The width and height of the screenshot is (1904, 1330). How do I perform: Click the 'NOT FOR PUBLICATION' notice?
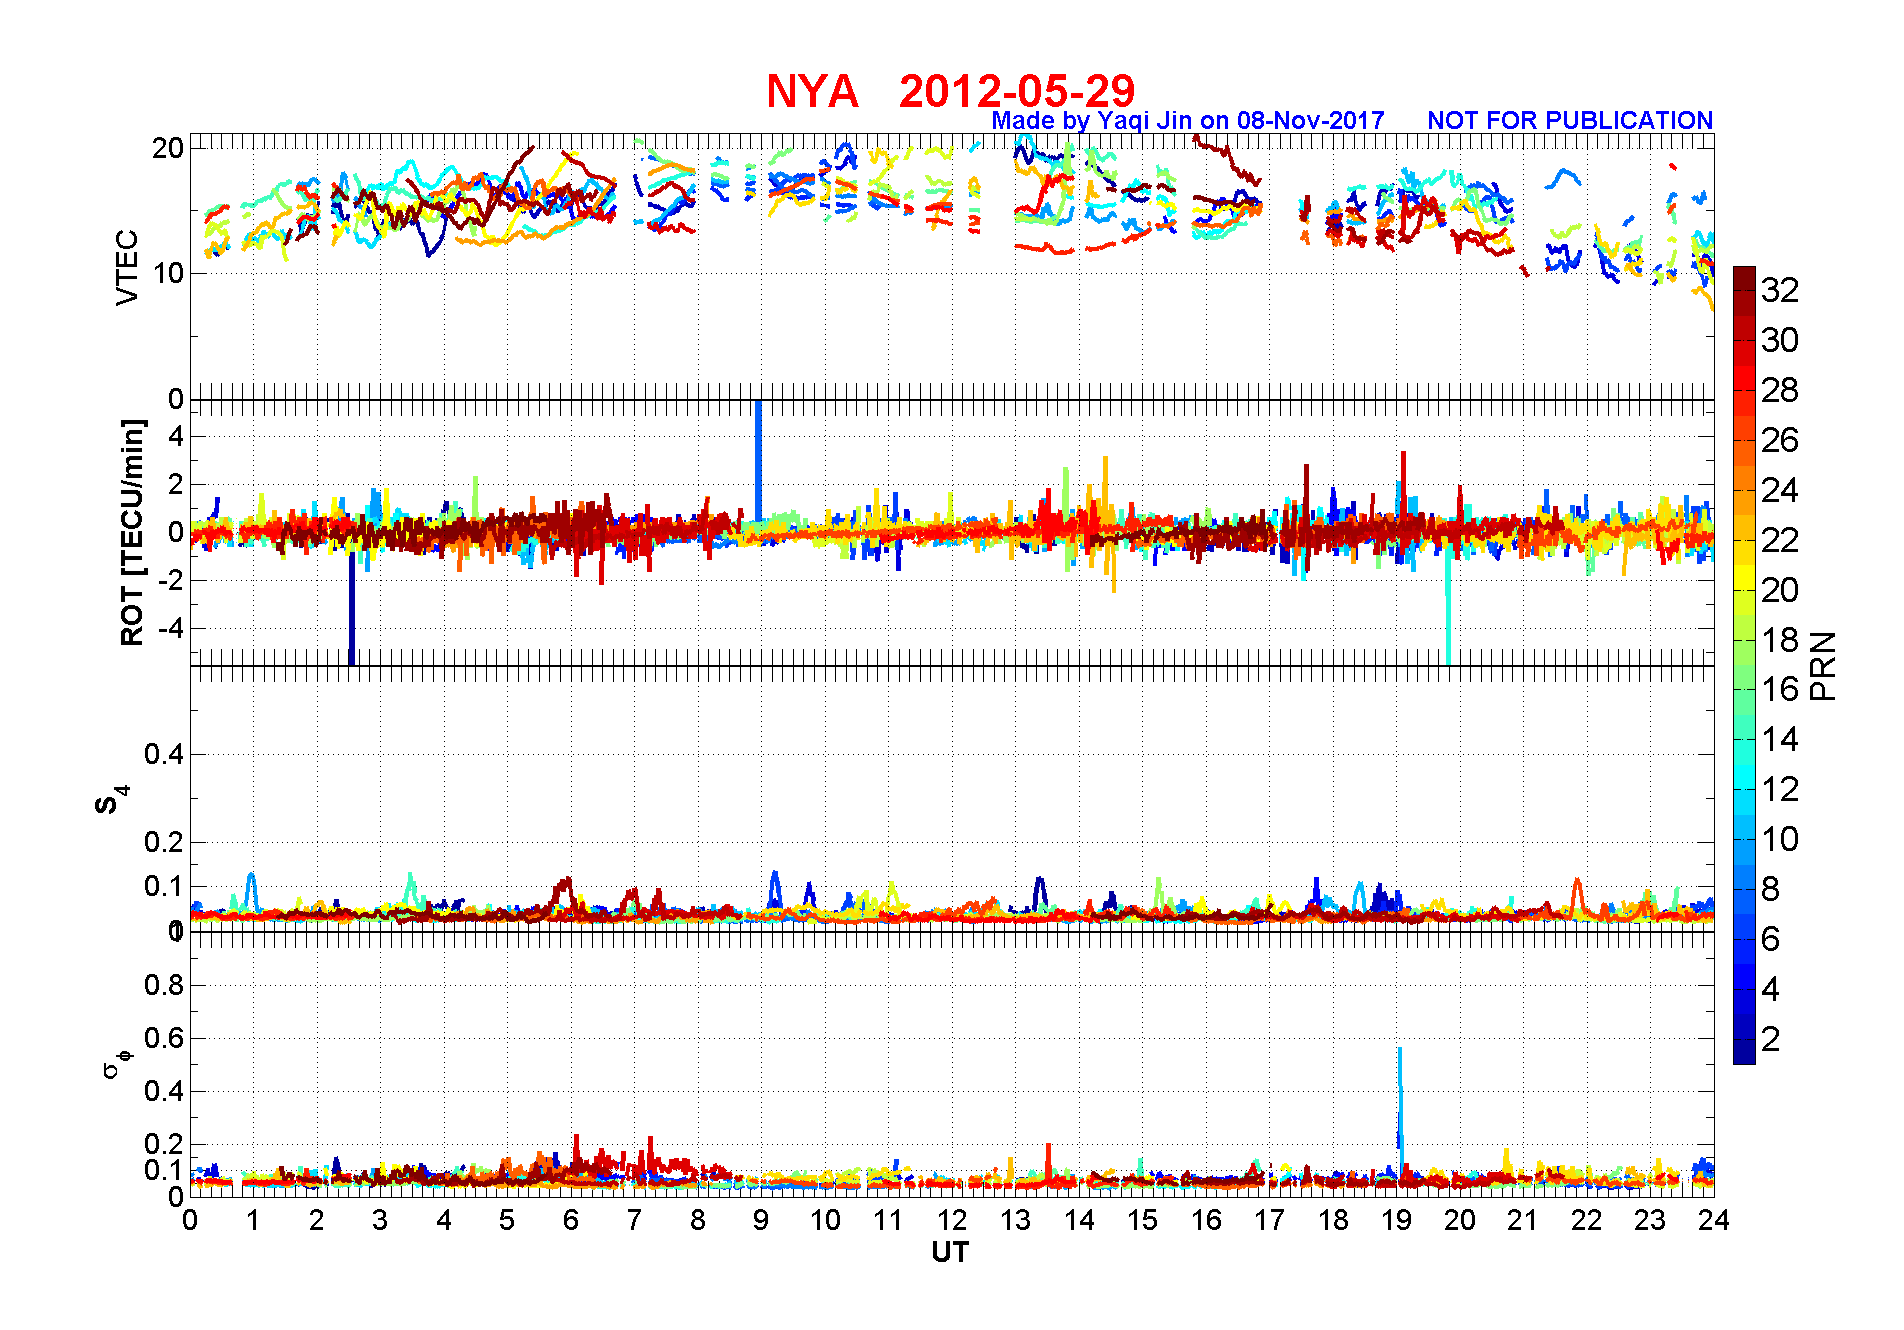[x=1570, y=121]
